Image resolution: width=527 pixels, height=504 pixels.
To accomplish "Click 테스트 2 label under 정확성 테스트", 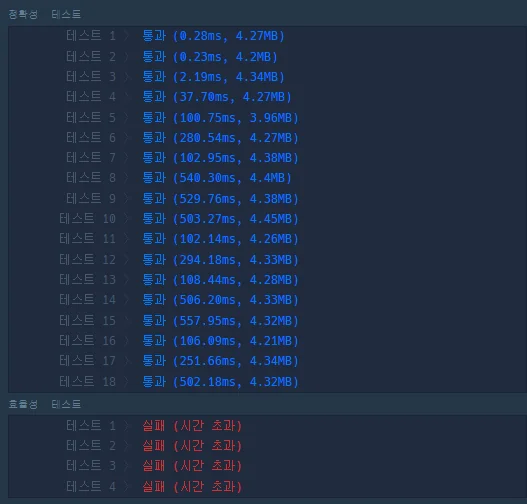I will [91, 56].
